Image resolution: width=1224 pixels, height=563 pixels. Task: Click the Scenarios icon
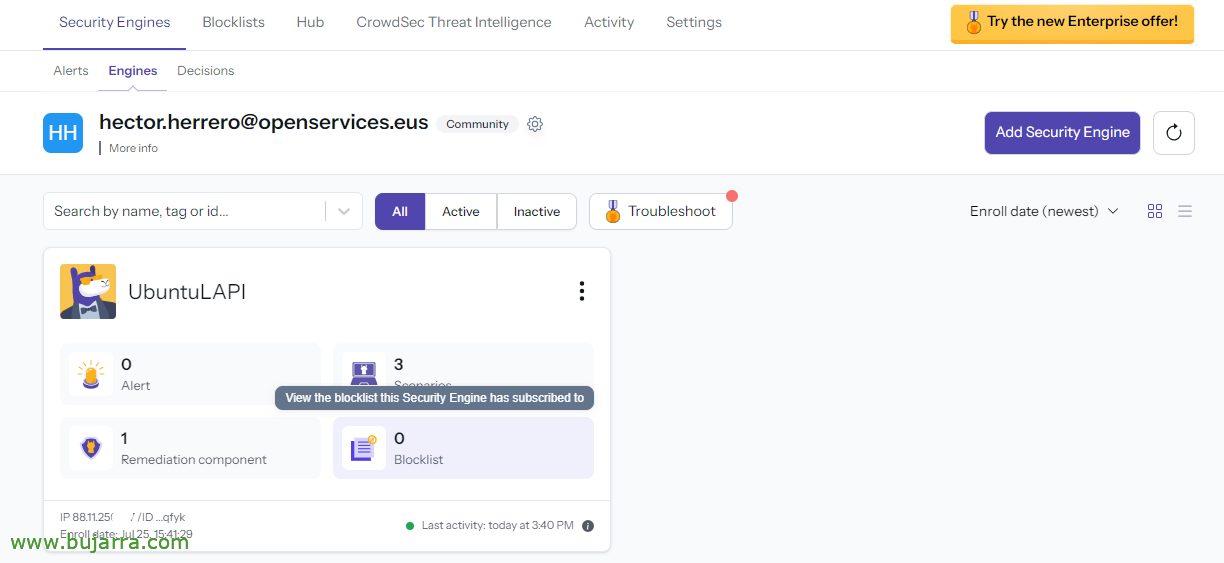364,373
